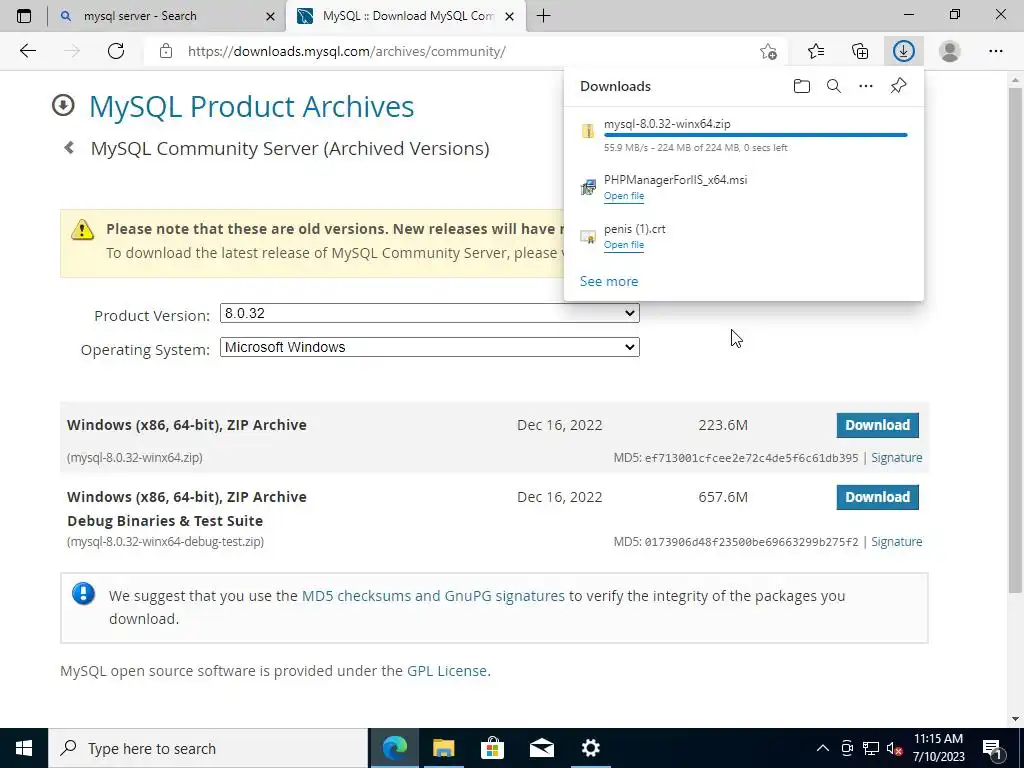The width and height of the screenshot is (1024, 768).
Task: Expand the Operating System dropdown
Action: pos(430,347)
